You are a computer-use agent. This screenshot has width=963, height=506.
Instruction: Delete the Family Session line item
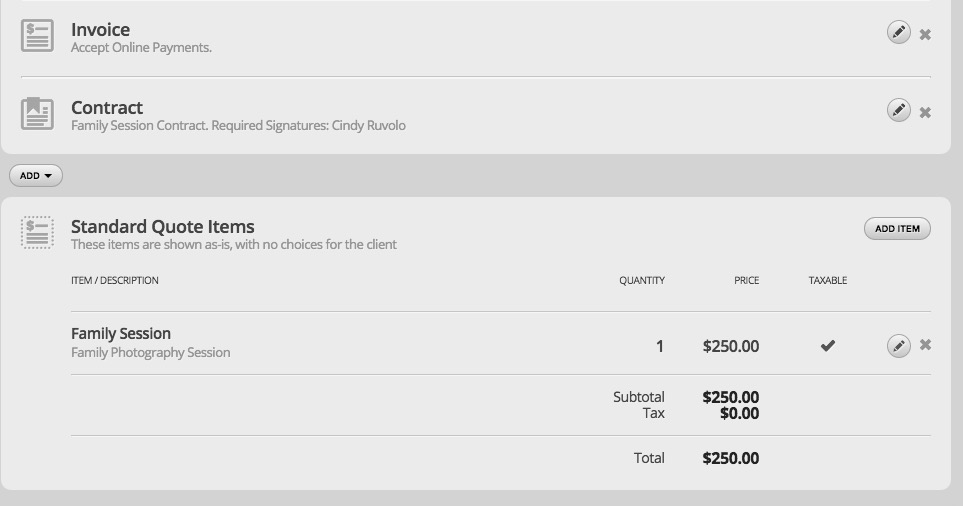[x=925, y=345]
